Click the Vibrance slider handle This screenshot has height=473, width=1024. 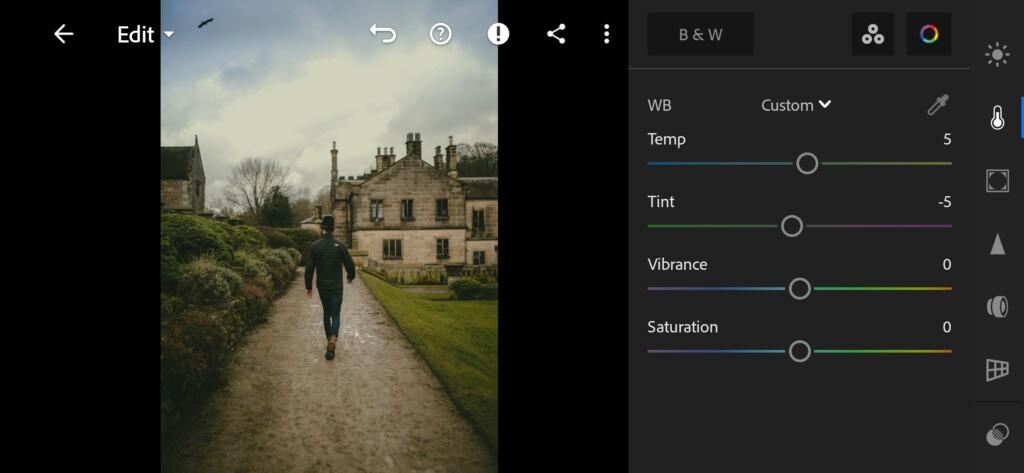[x=799, y=289]
